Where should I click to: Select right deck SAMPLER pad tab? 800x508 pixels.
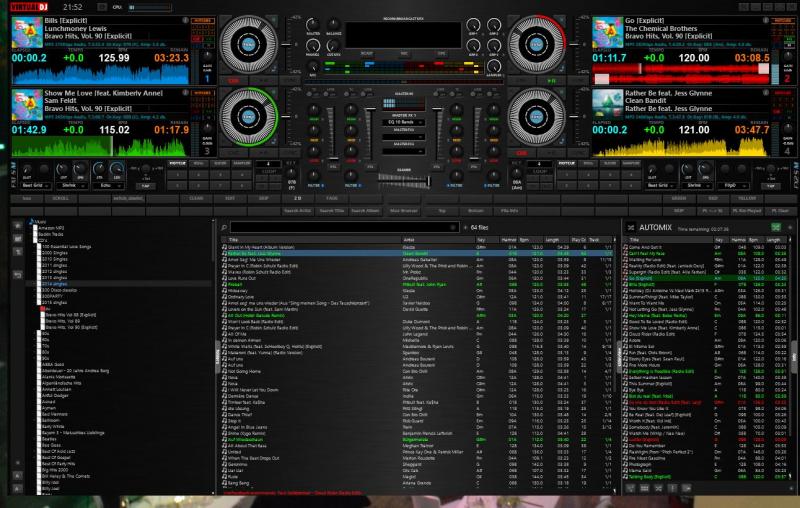(x=631, y=163)
